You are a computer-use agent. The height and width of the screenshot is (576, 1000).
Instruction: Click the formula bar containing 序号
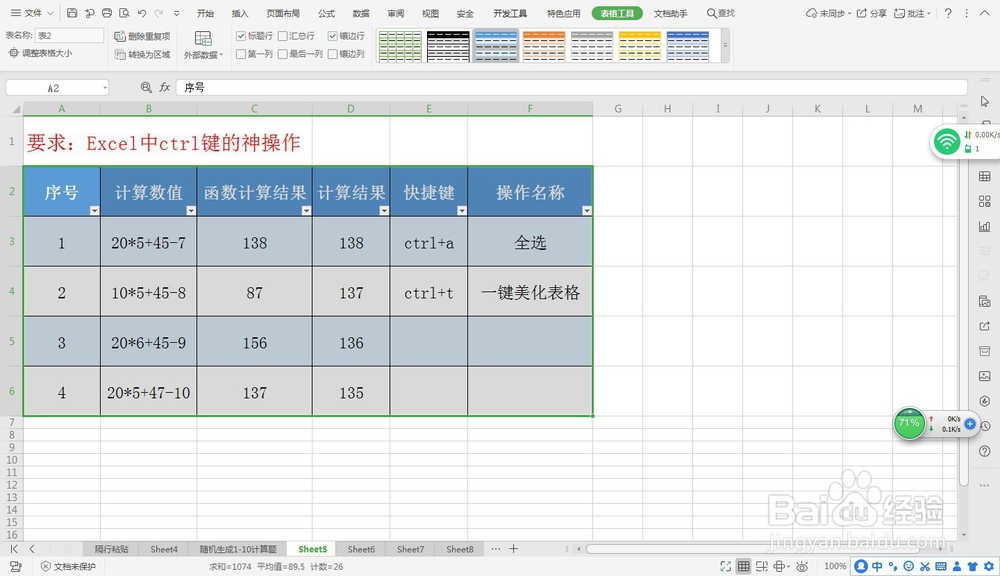click(571, 87)
